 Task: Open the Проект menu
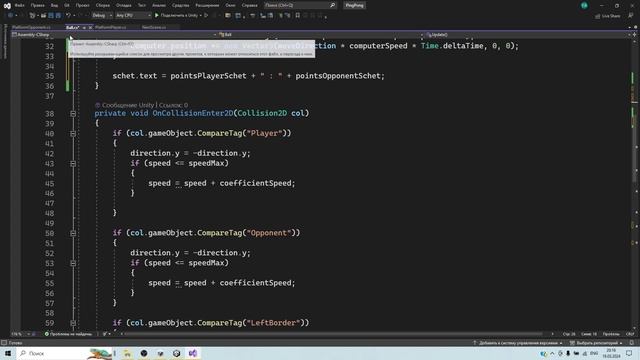pyautogui.click(x=82, y=5)
